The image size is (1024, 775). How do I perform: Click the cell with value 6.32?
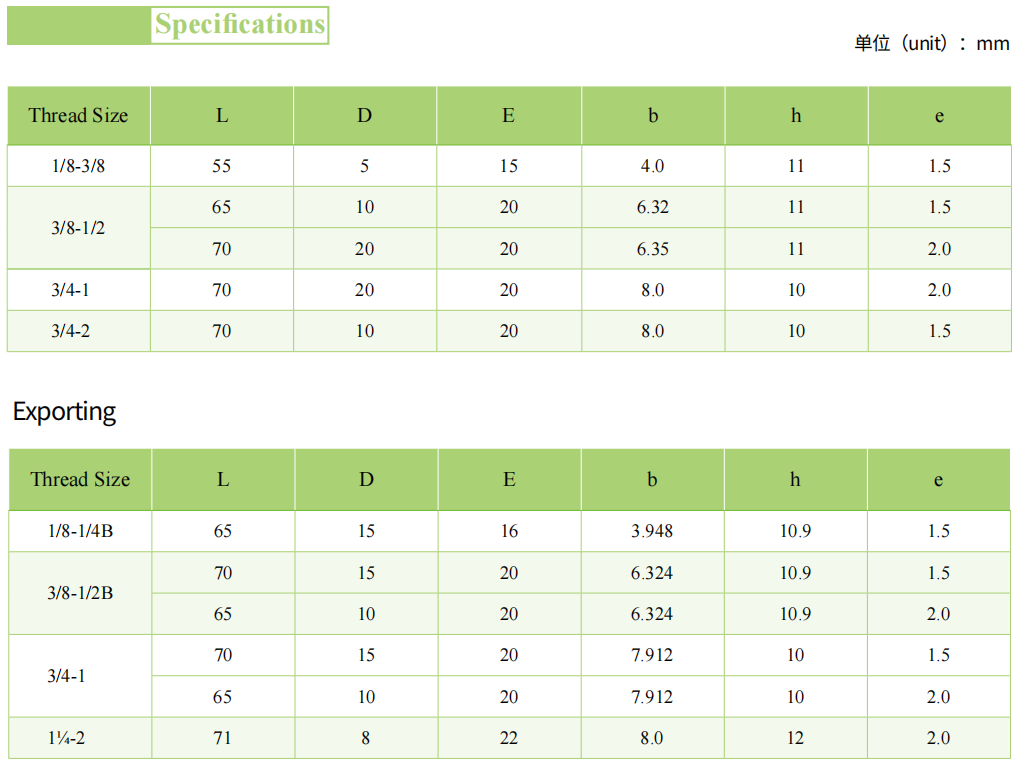[x=652, y=207]
